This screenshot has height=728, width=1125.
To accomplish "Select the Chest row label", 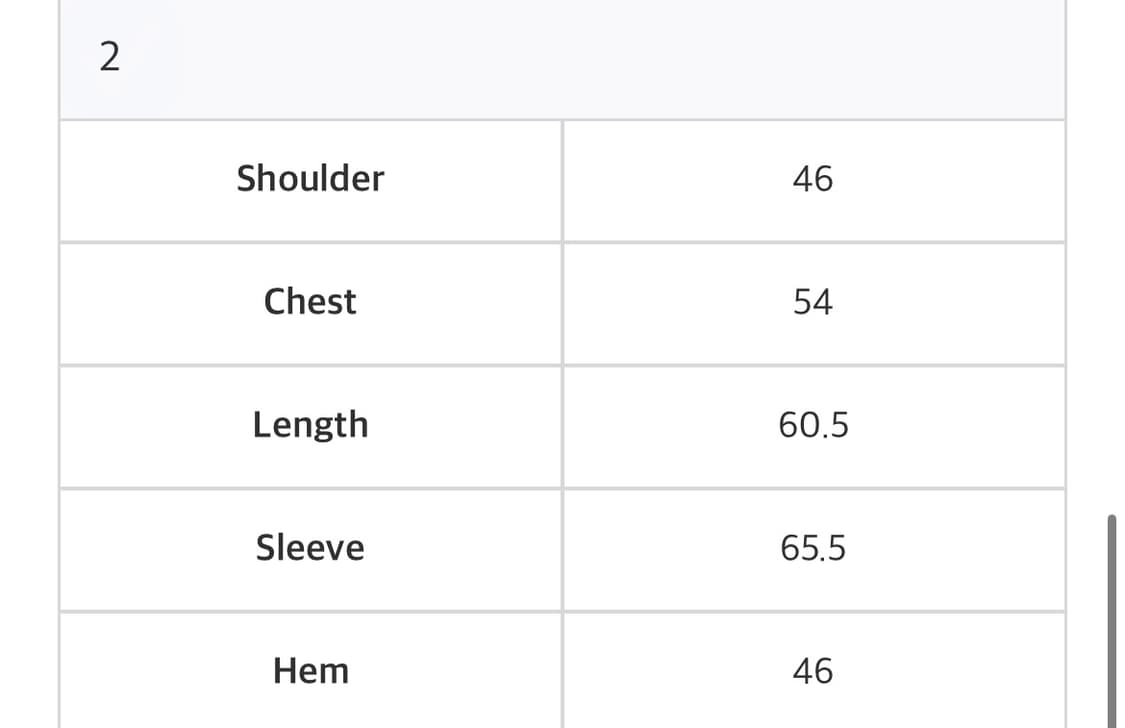I will click(310, 302).
